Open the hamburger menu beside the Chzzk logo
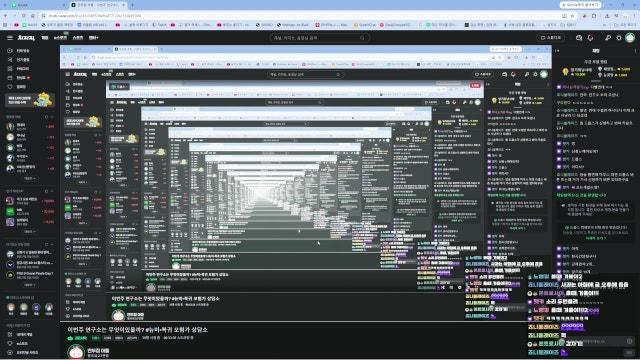 point(10,38)
